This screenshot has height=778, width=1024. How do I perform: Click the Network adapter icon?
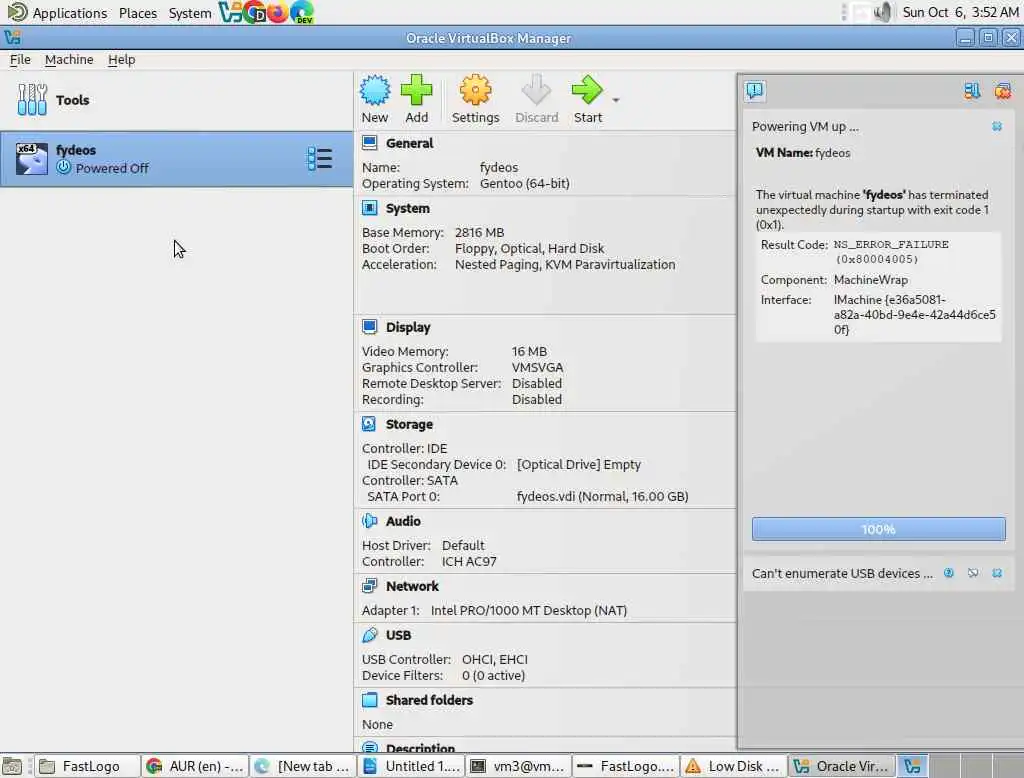point(370,586)
